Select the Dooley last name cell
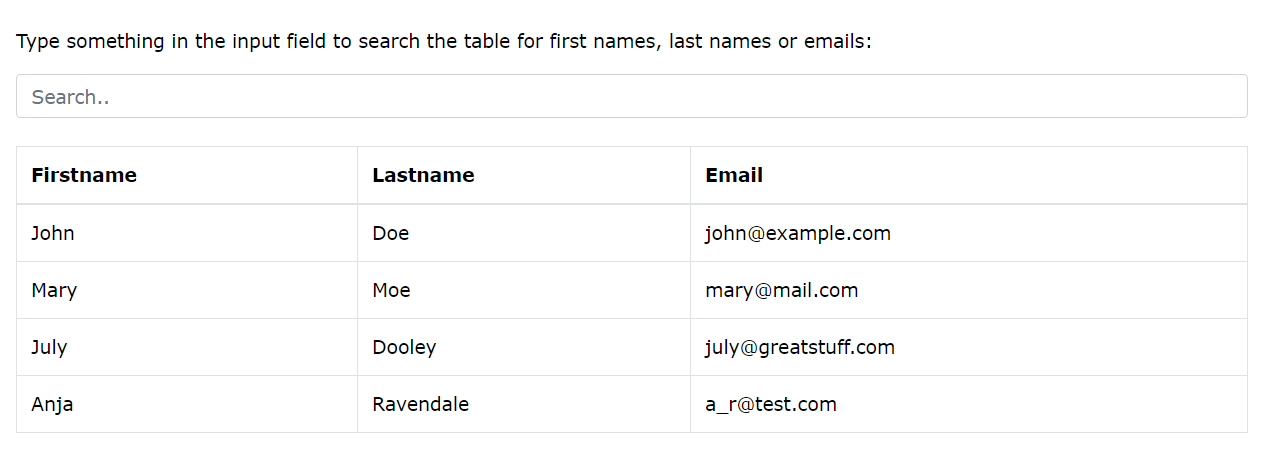 click(x=404, y=348)
